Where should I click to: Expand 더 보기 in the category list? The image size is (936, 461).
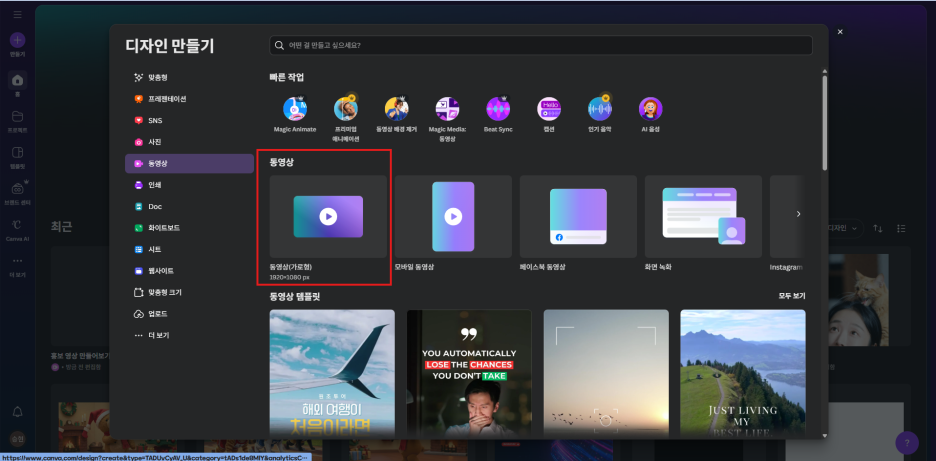point(189,336)
